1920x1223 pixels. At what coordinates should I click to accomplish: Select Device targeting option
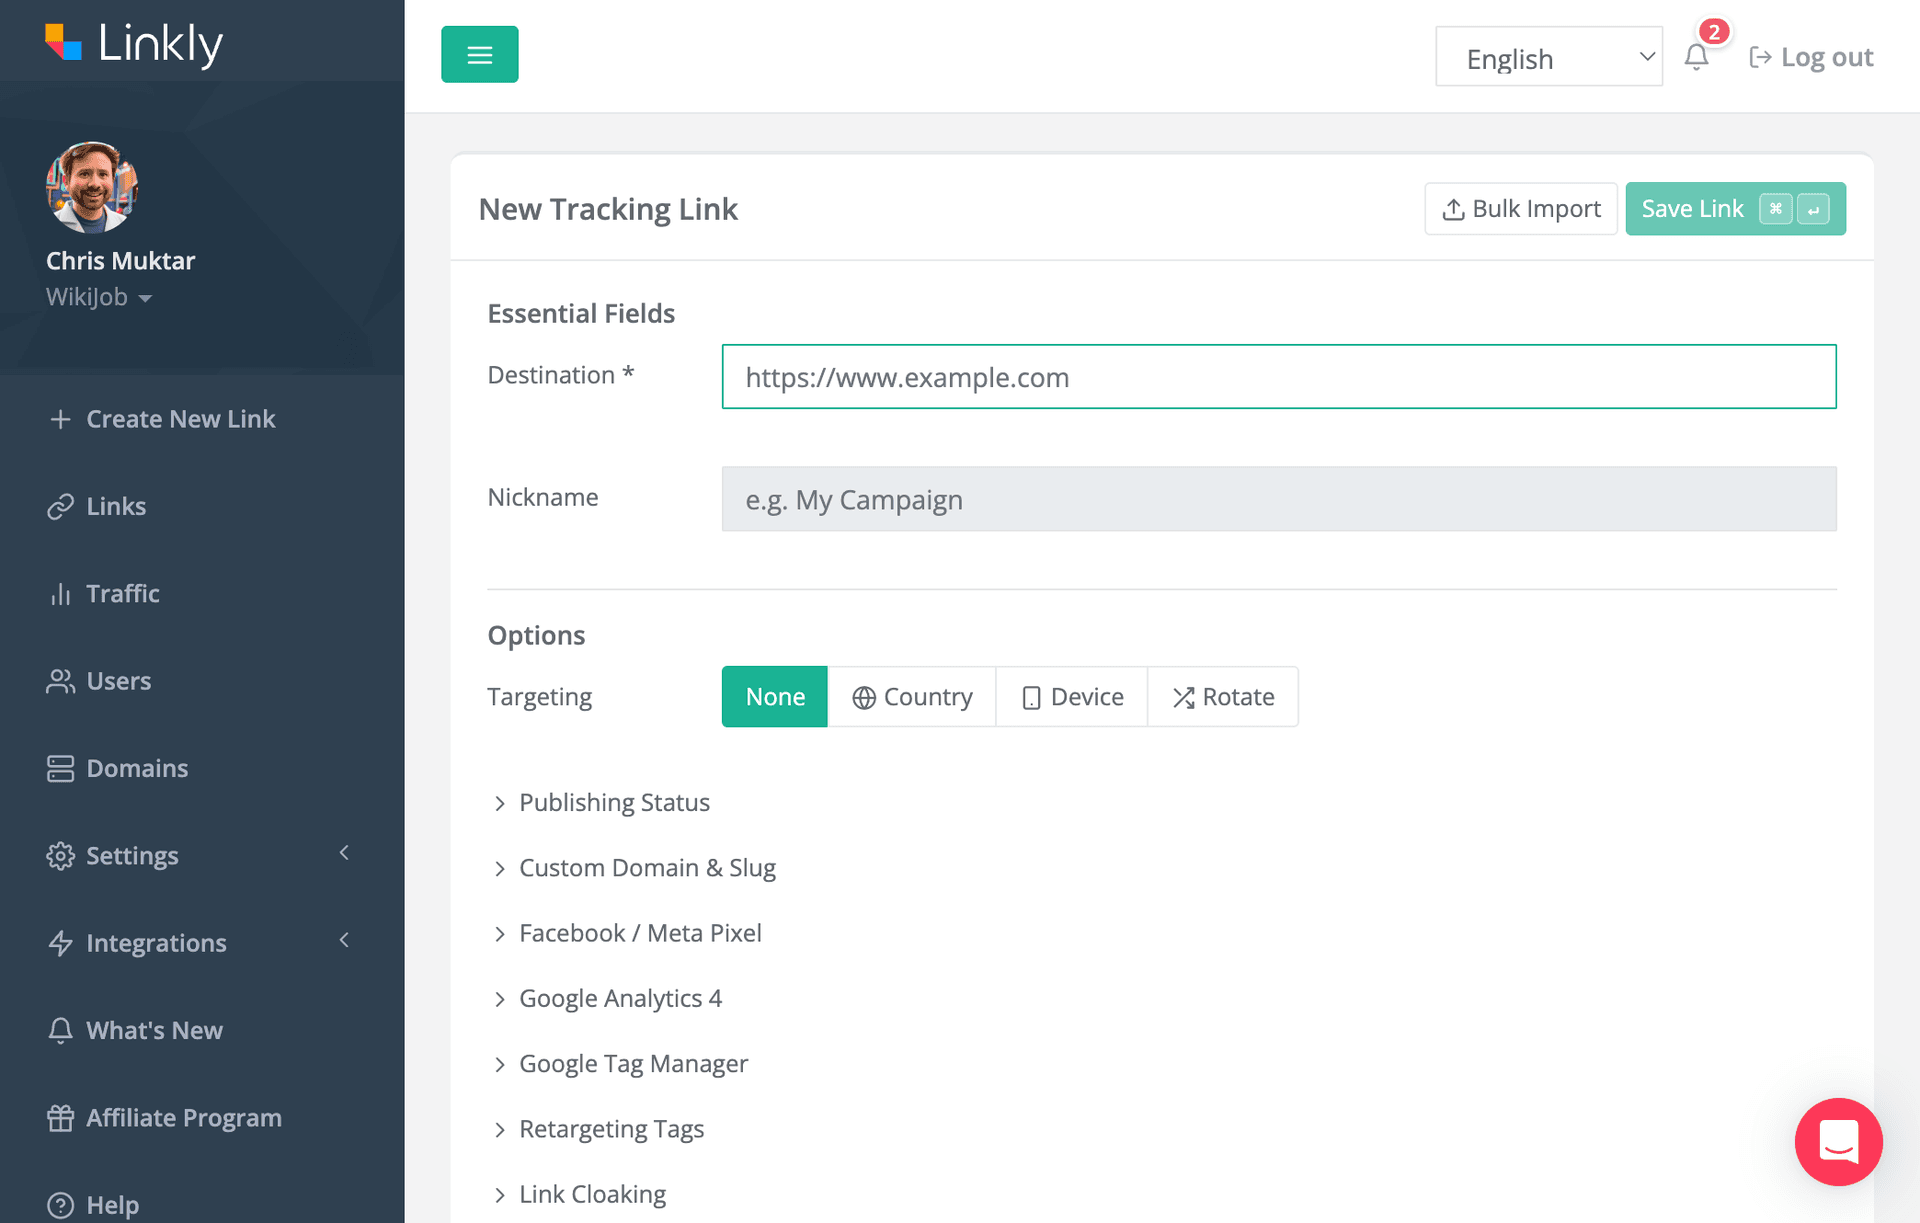click(1071, 696)
